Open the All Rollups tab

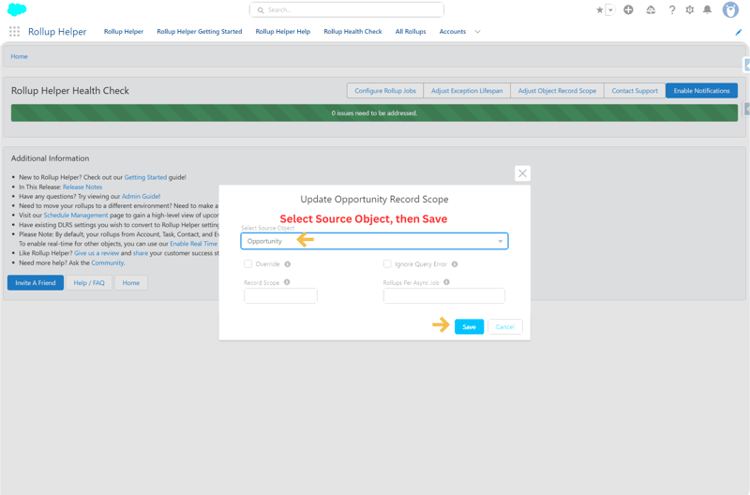pos(410,32)
